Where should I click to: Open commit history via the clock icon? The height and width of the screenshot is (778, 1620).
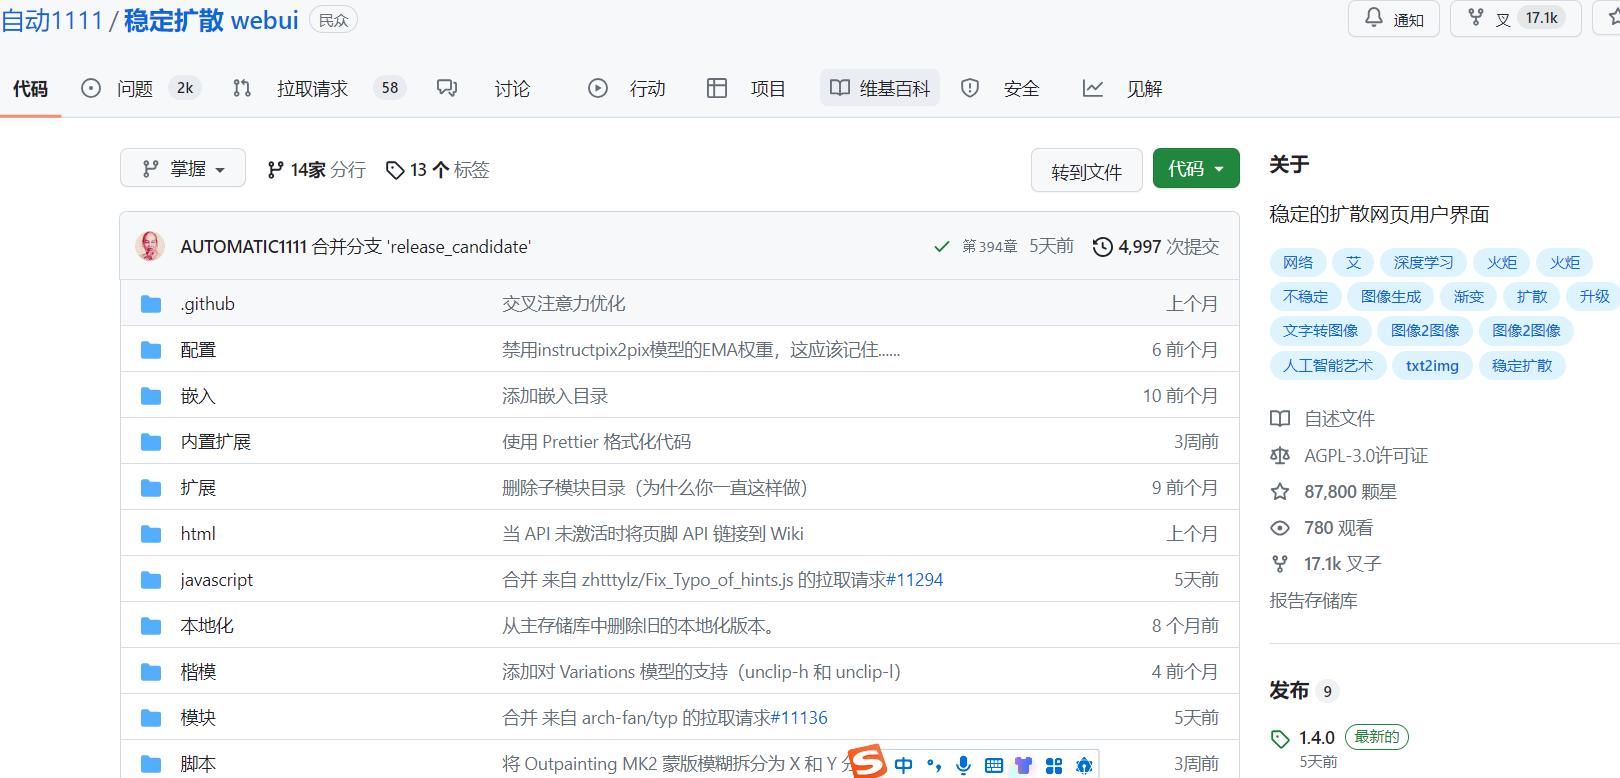coord(1102,247)
